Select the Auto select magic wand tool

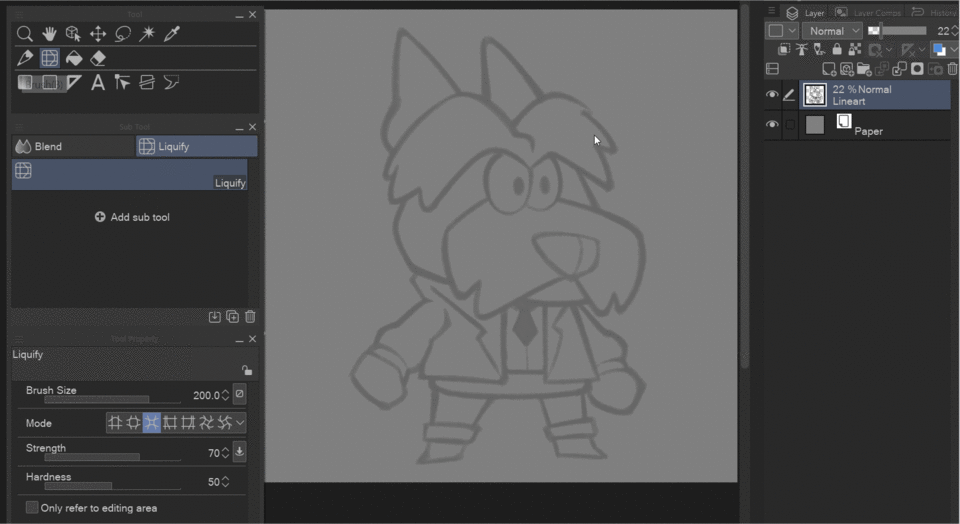coord(147,34)
